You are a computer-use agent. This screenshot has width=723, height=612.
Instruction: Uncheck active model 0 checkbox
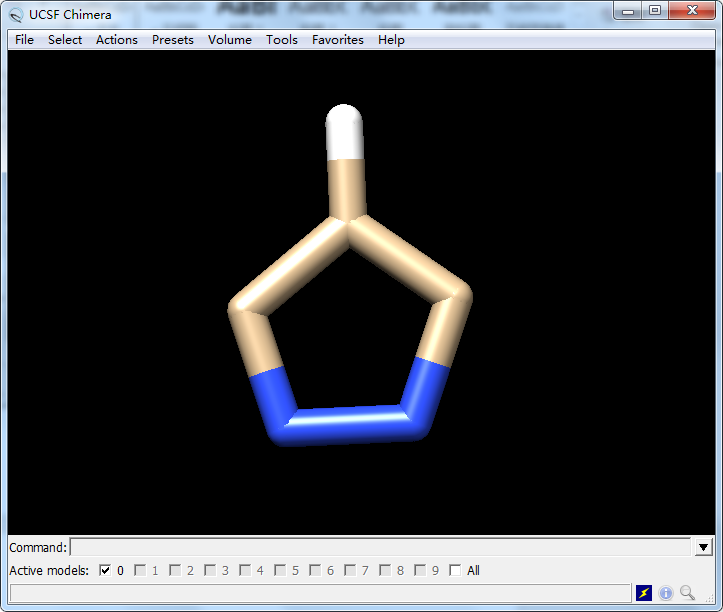(x=105, y=571)
